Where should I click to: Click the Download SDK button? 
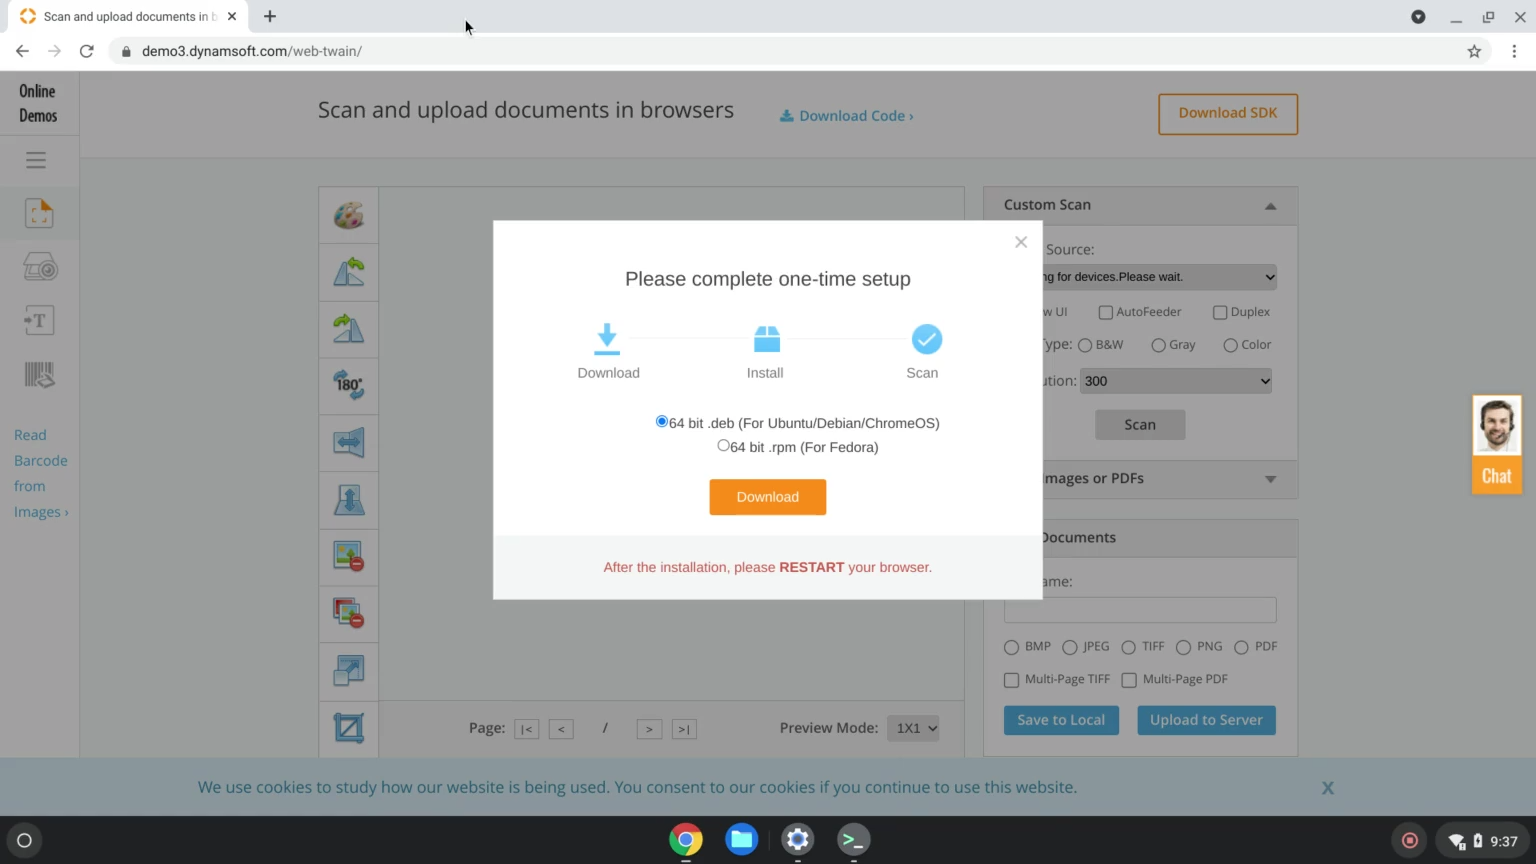click(1228, 114)
